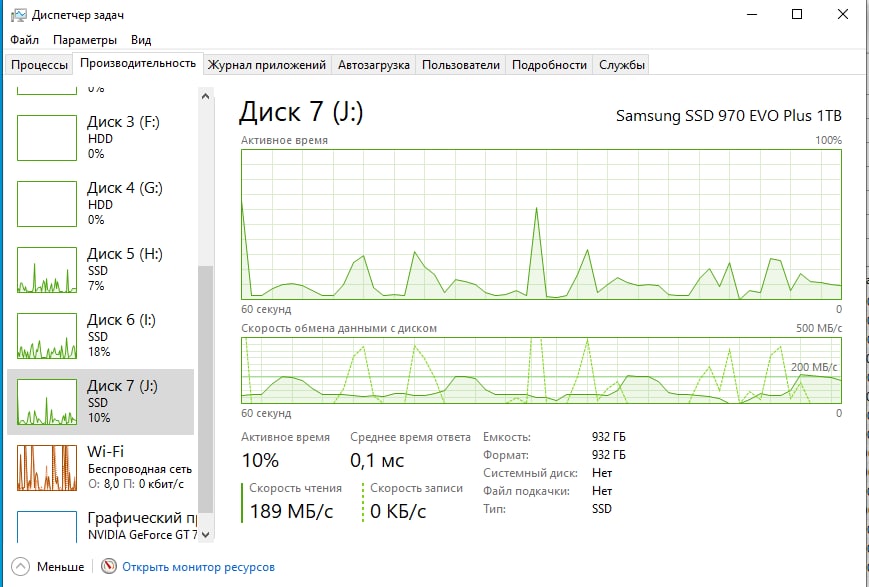Image resolution: width=869 pixels, height=587 pixels.
Task: Select the Disk 5 (H:) mini graph
Action: click(47, 270)
